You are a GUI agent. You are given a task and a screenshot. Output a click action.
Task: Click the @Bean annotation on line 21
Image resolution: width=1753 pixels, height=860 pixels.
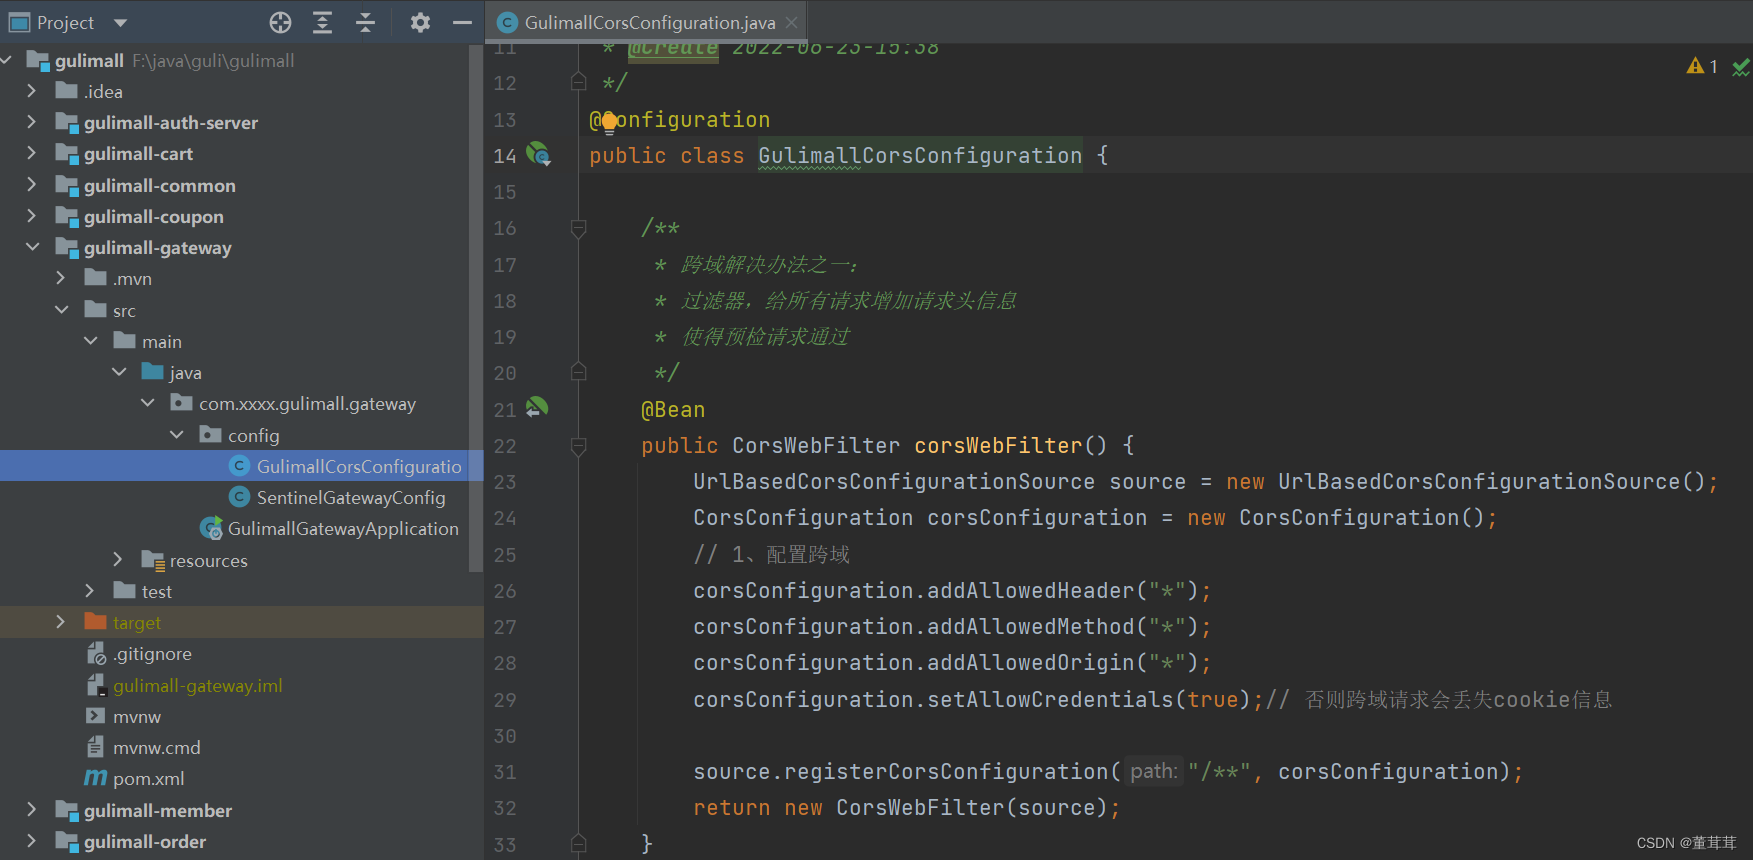[x=673, y=409]
